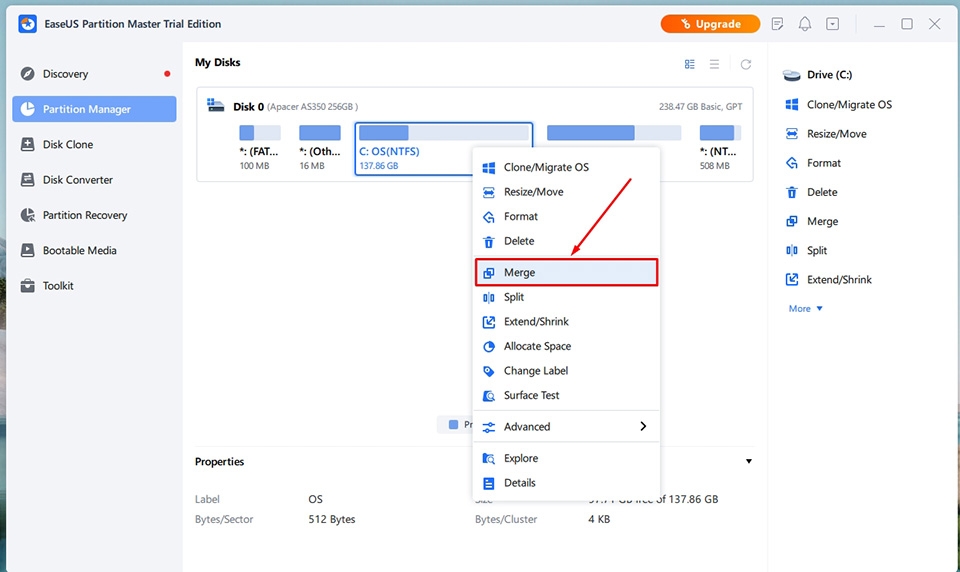Select the 508 MB NTFS partition bar
This screenshot has width=960, height=572.
click(x=719, y=148)
